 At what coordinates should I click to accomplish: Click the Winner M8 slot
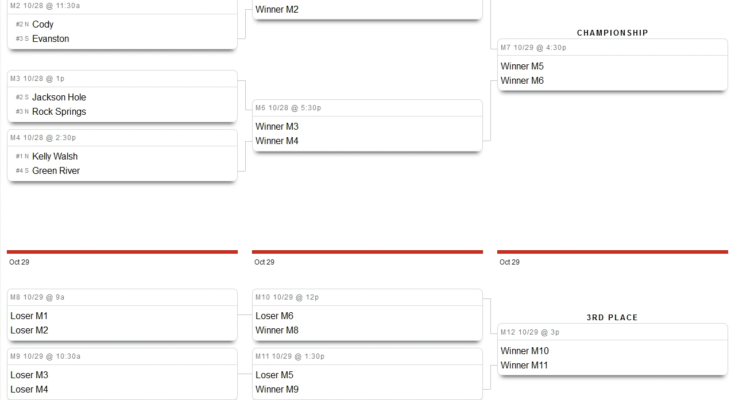(277, 330)
